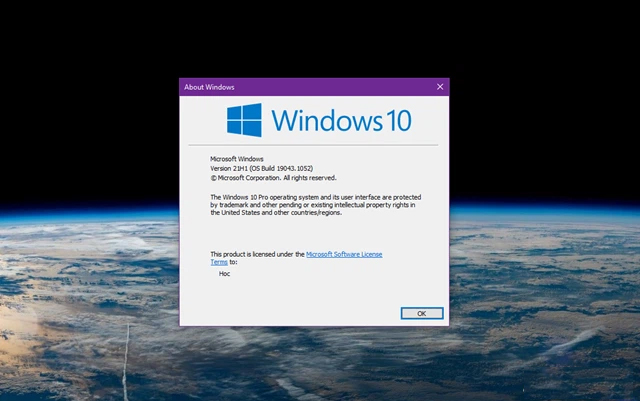Close the About Windows dialog
This screenshot has height=401, width=640.
pos(440,87)
